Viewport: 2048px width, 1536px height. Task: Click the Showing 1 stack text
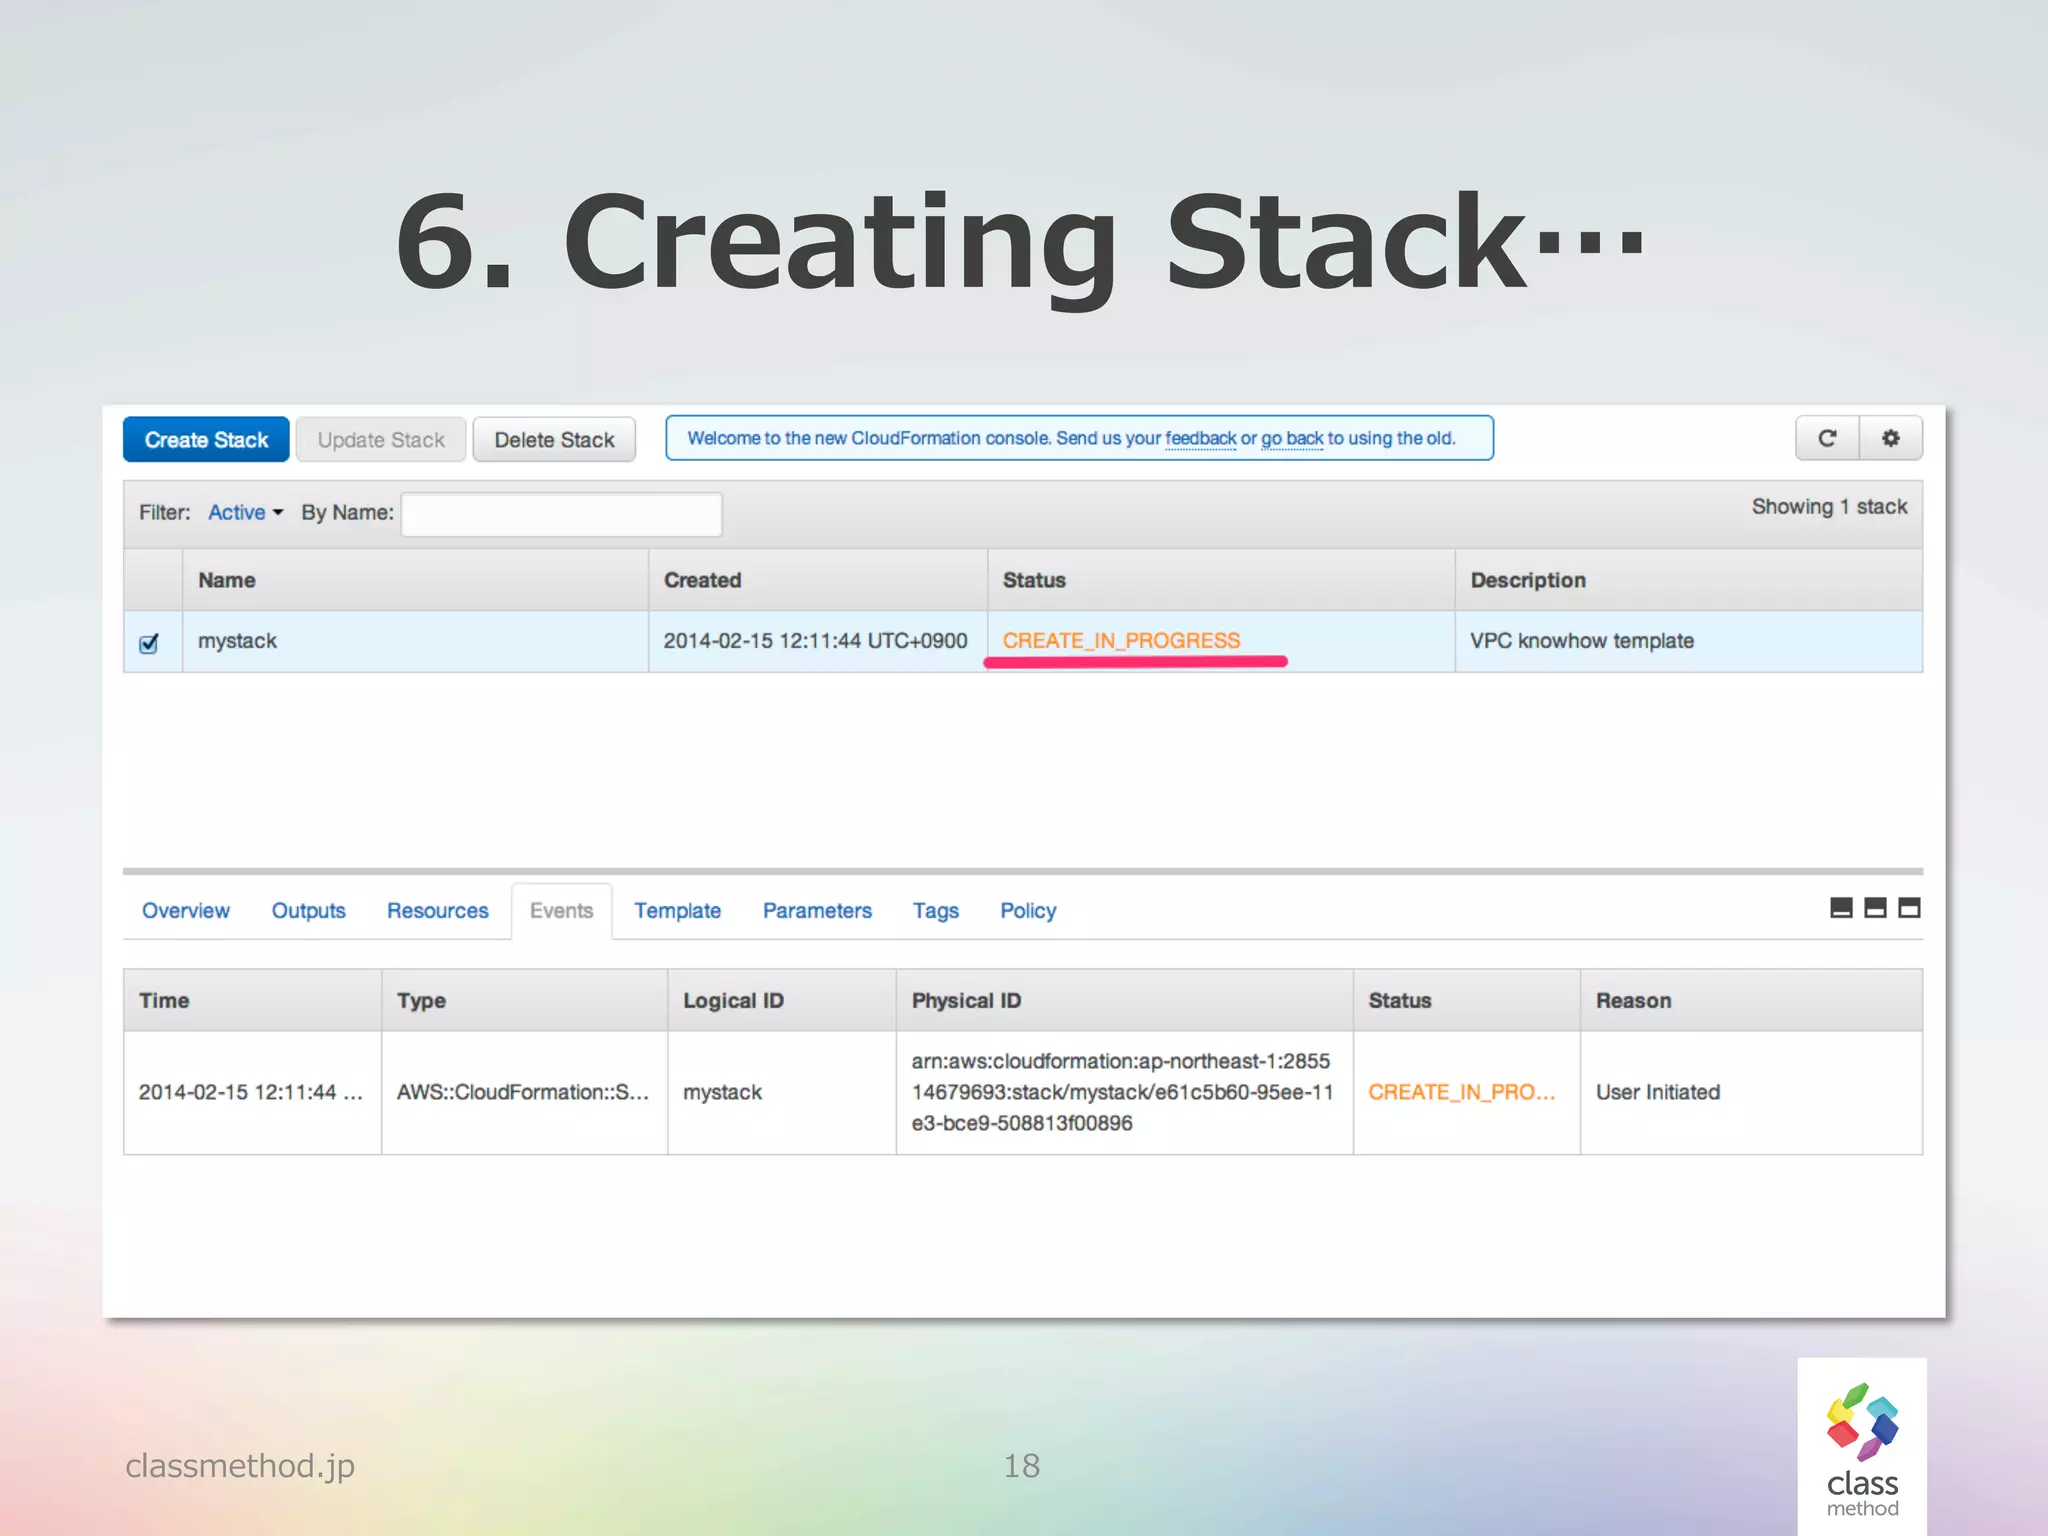(x=1829, y=507)
